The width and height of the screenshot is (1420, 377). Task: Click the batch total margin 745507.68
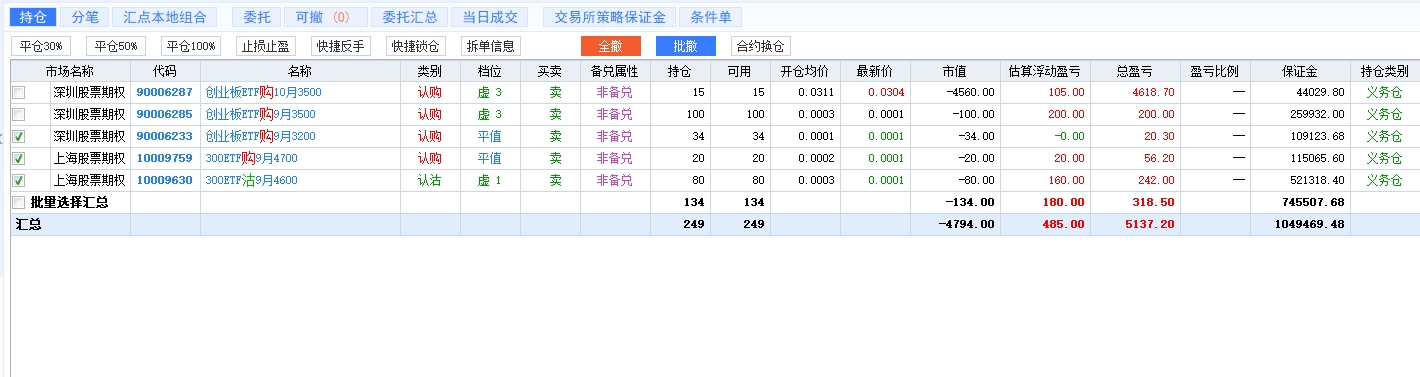pyautogui.click(x=1313, y=202)
